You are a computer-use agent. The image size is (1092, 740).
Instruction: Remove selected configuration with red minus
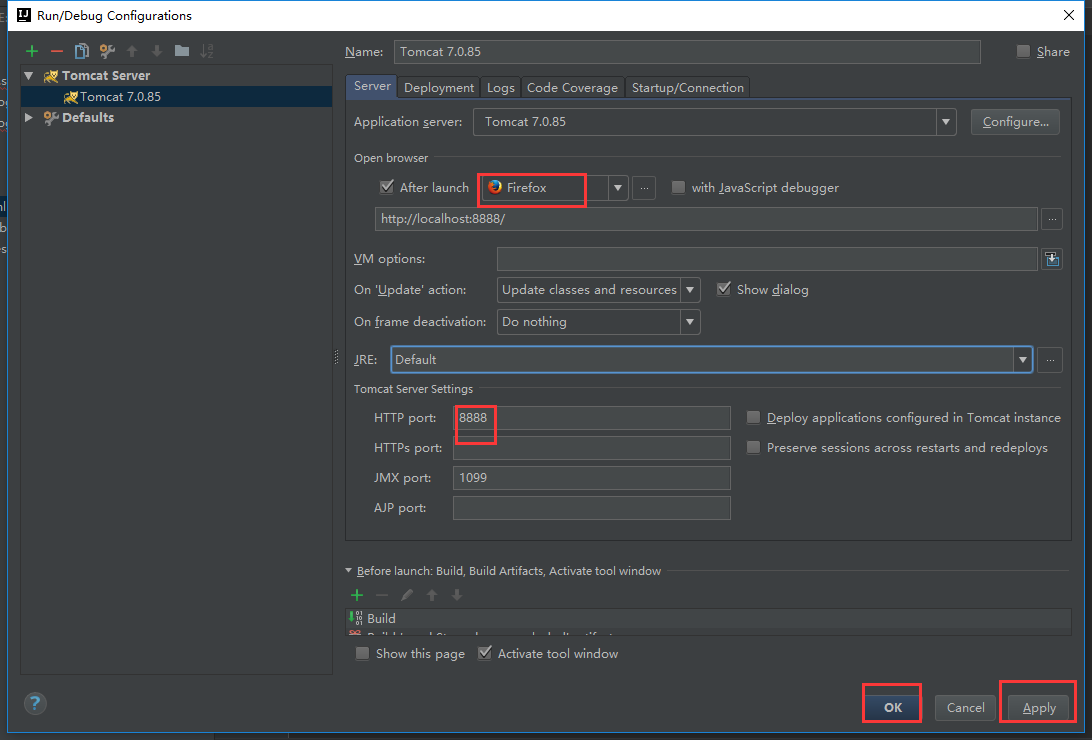coord(57,51)
